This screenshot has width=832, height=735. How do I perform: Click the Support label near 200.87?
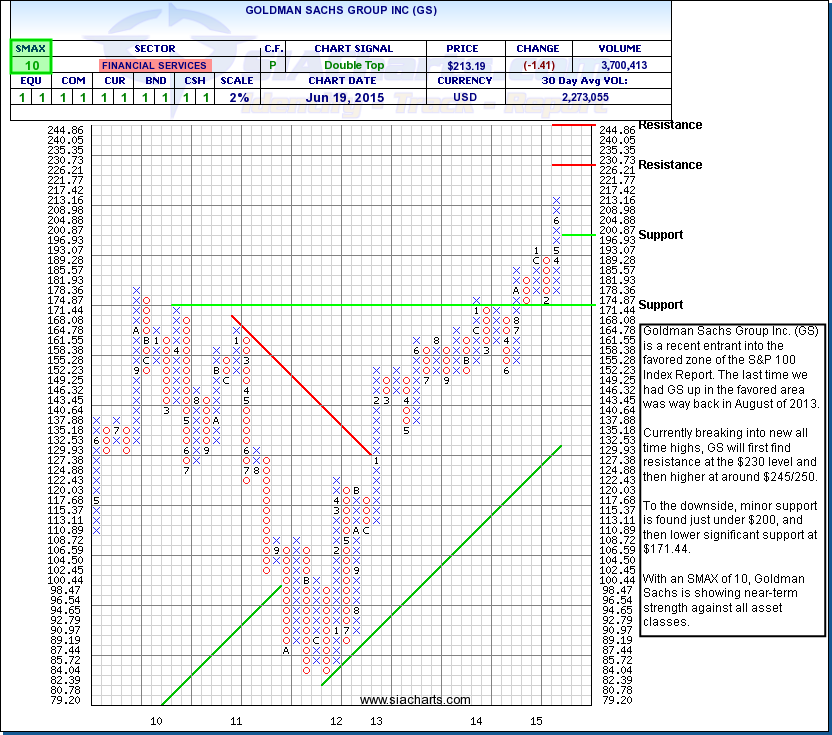661,234
